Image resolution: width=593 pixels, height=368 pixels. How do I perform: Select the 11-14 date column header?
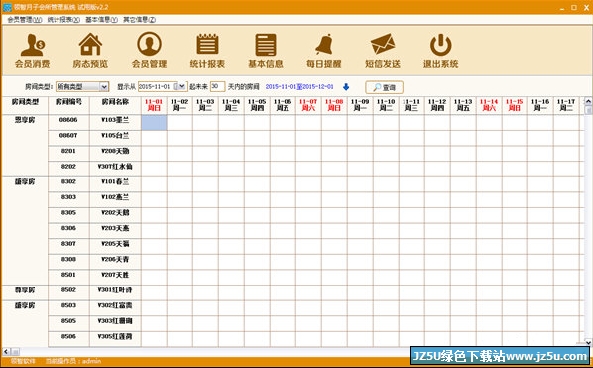[x=489, y=106]
